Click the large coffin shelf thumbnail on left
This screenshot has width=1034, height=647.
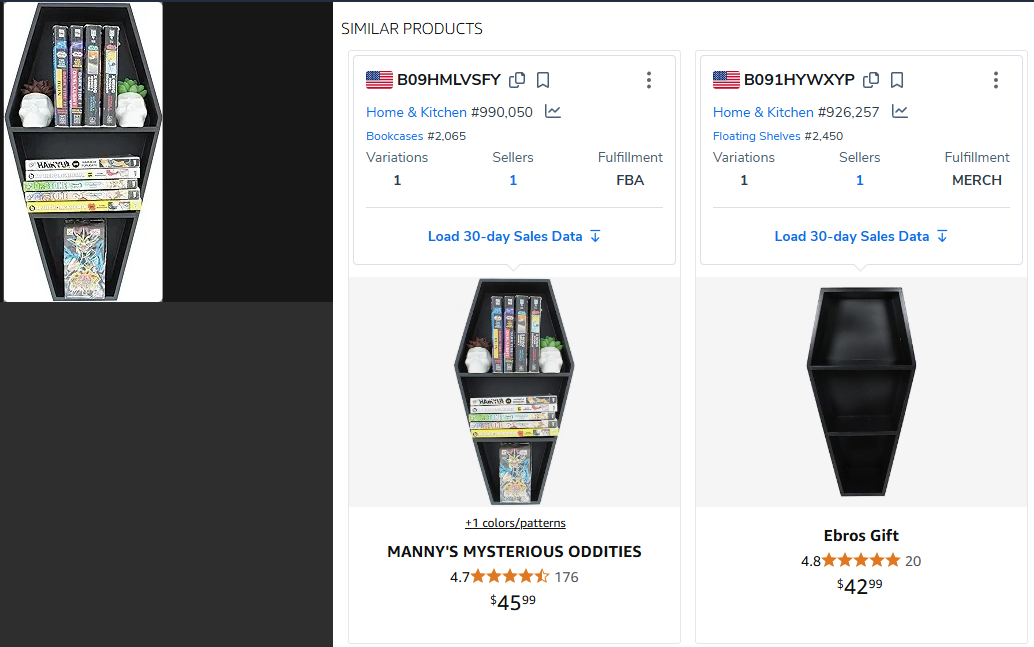(x=83, y=152)
